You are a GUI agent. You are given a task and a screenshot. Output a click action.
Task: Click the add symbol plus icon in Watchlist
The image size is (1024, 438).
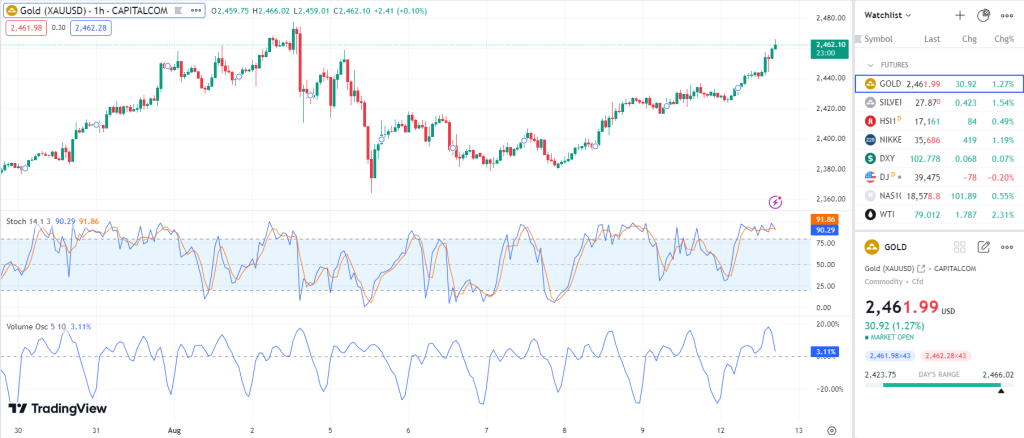(960, 16)
